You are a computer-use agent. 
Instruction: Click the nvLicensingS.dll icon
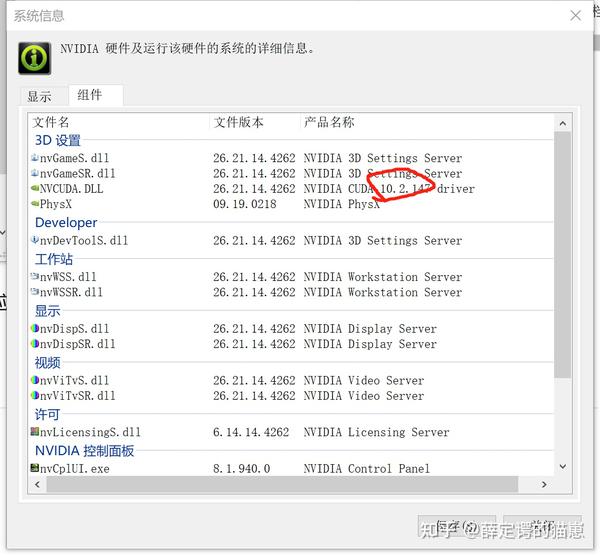click(x=35, y=432)
